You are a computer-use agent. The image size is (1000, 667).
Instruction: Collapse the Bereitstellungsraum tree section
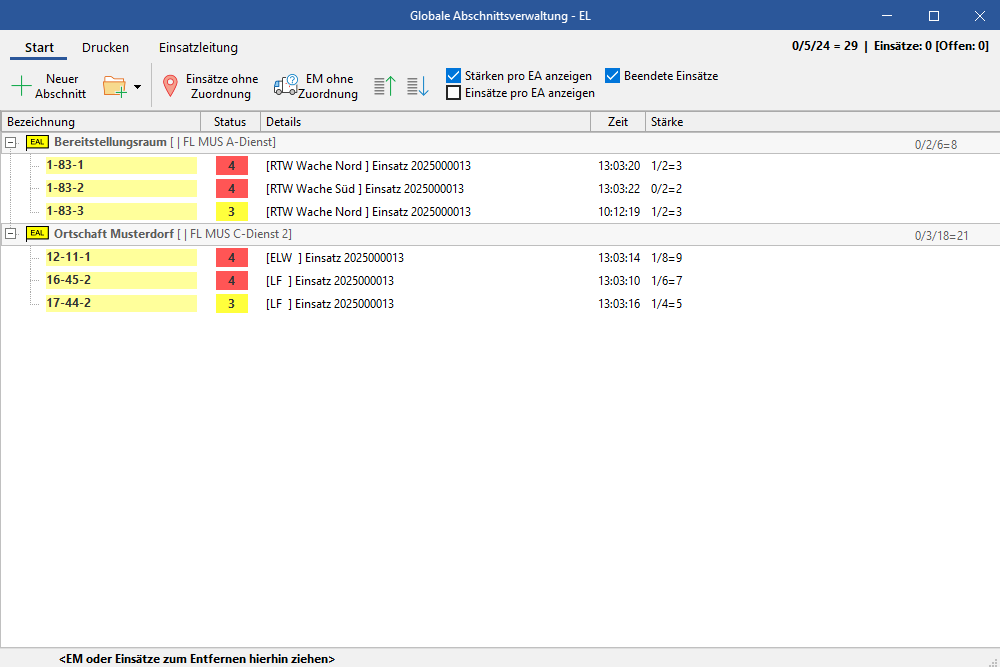pyautogui.click(x=10, y=143)
